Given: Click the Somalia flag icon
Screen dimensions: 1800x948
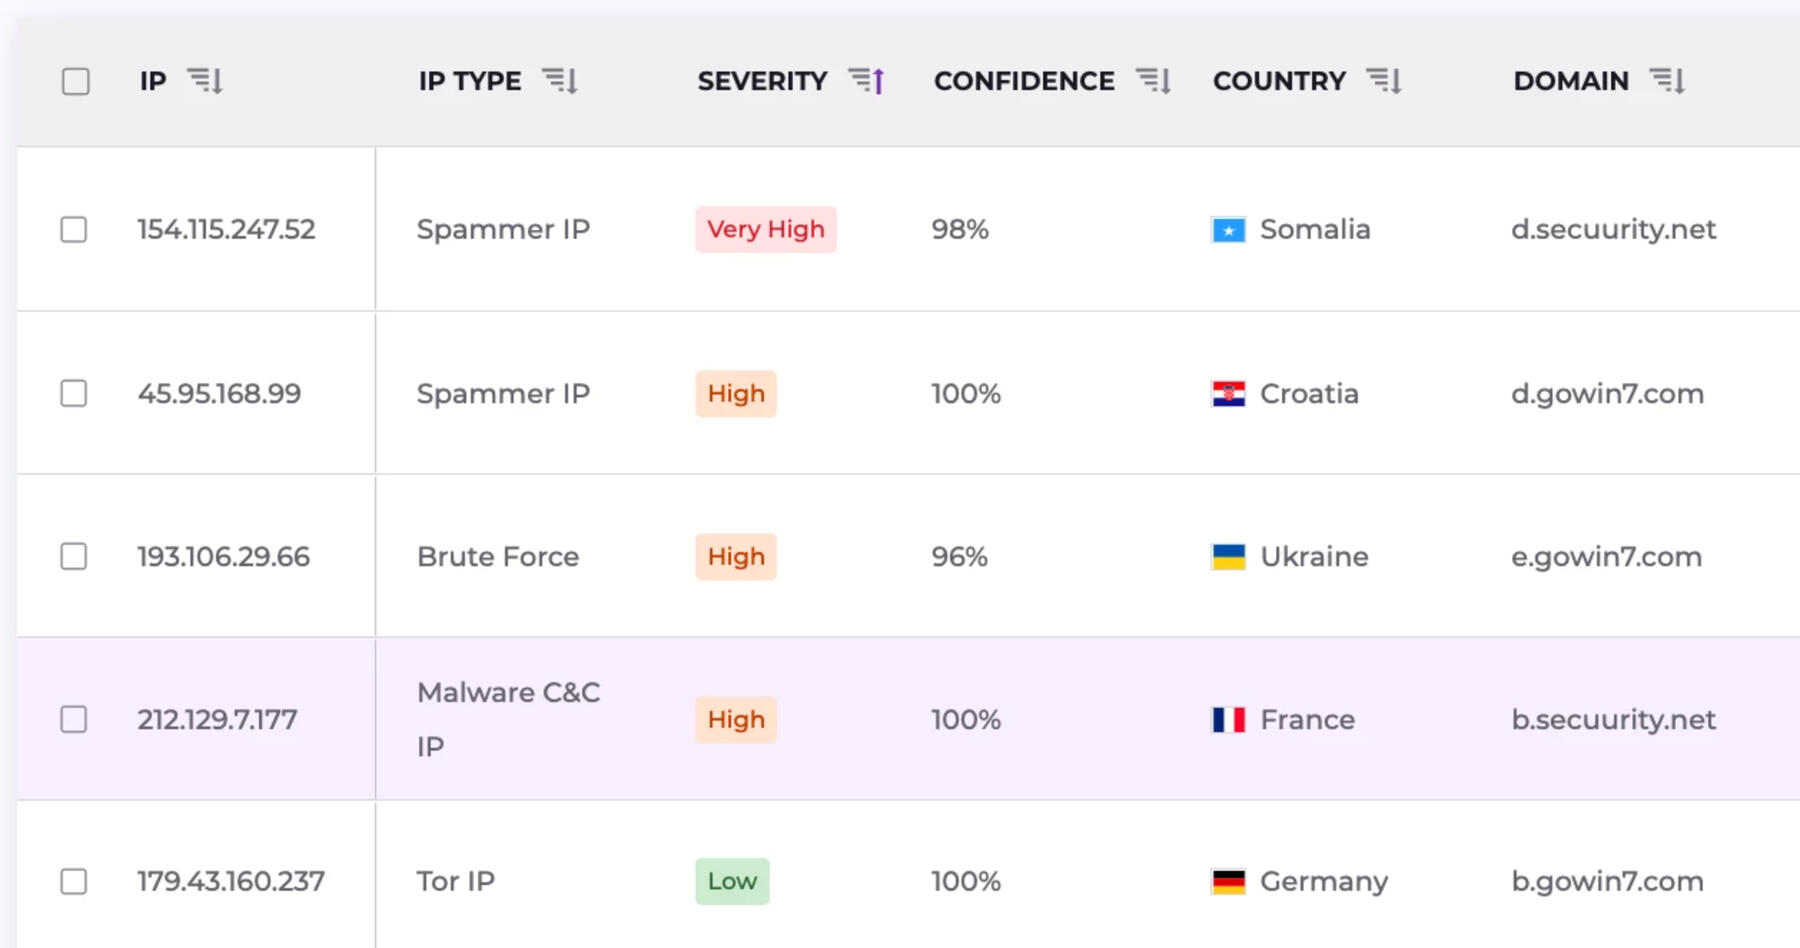Looking at the screenshot, I should pyautogui.click(x=1228, y=230).
